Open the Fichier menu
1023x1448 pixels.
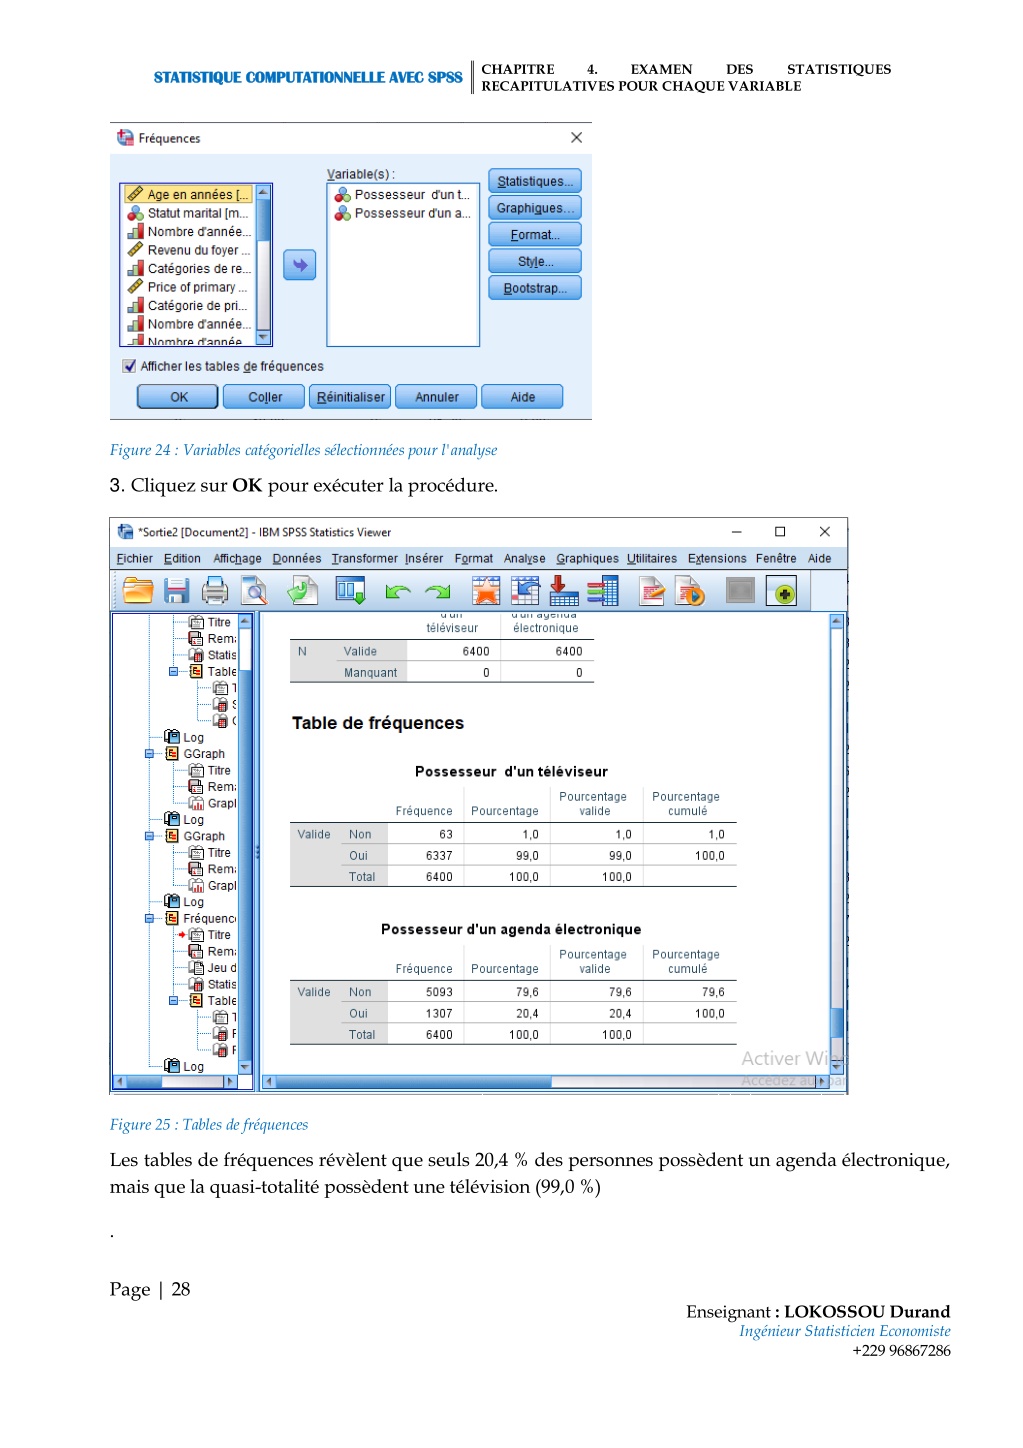pos(135,559)
